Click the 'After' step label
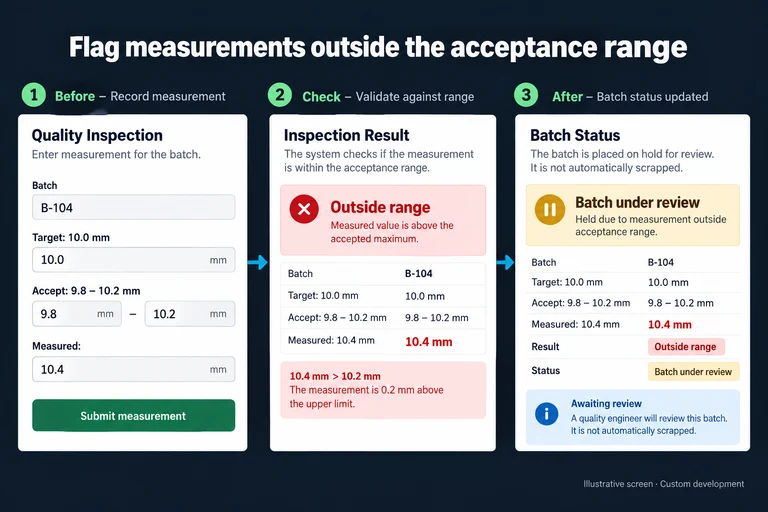Screen dimensions: 768x512 click(568, 97)
